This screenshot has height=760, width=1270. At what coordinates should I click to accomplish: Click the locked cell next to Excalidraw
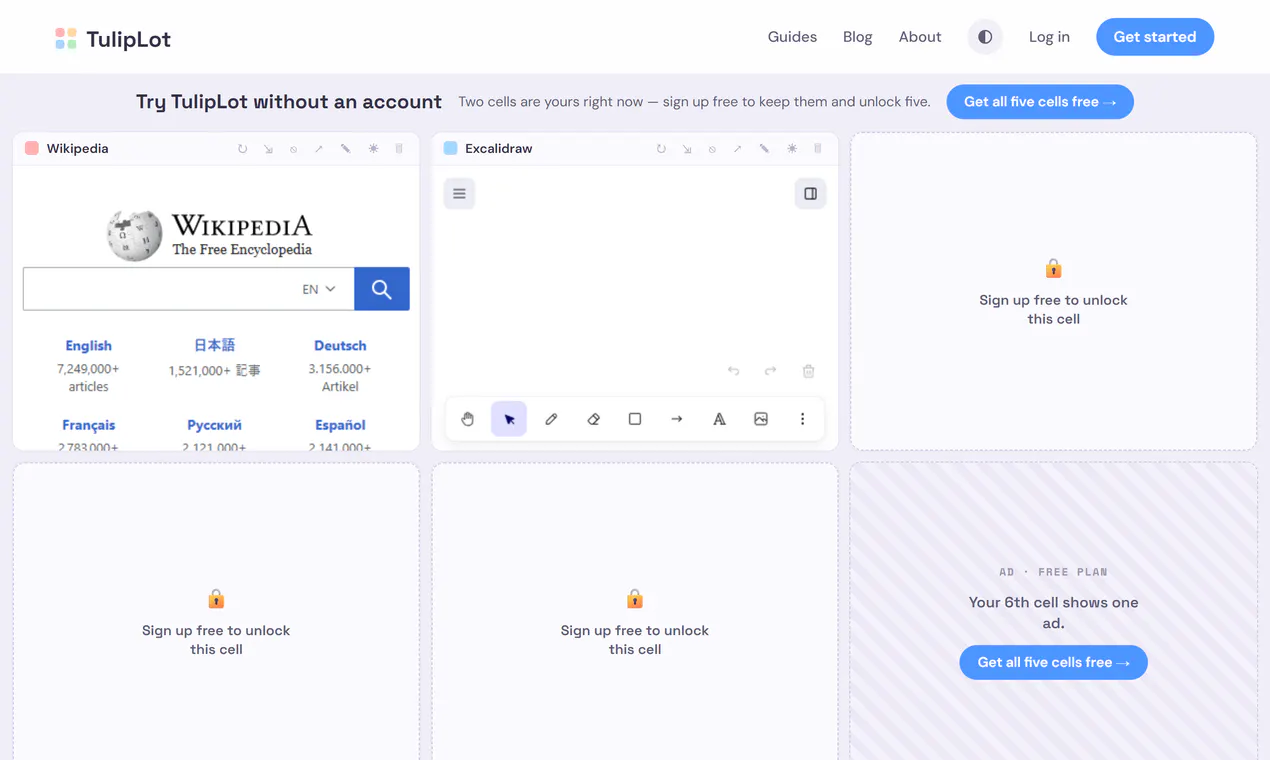pos(1053,291)
